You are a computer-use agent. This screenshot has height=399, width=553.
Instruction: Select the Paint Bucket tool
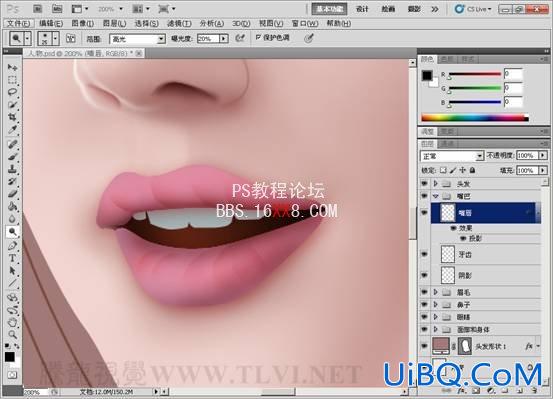(x=12, y=206)
